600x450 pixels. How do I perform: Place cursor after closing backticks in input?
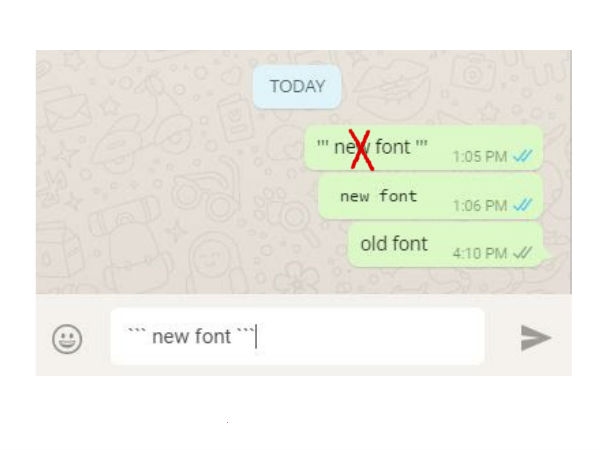click(x=256, y=337)
